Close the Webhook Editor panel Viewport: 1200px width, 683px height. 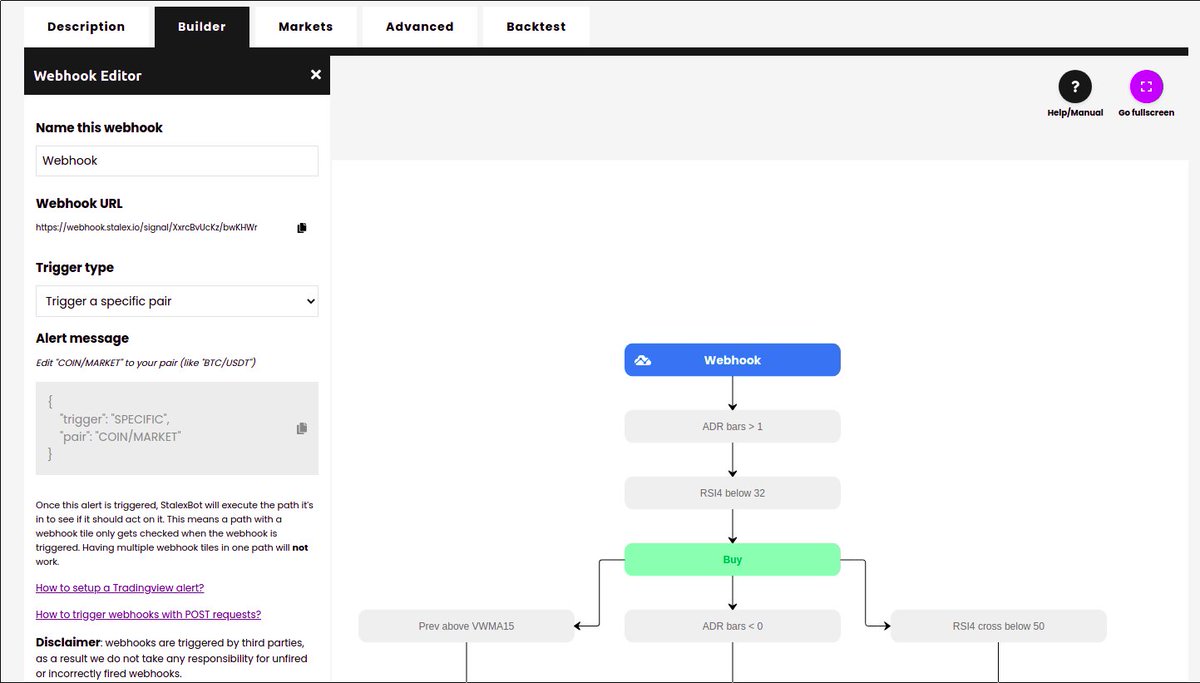coord(316,75)
